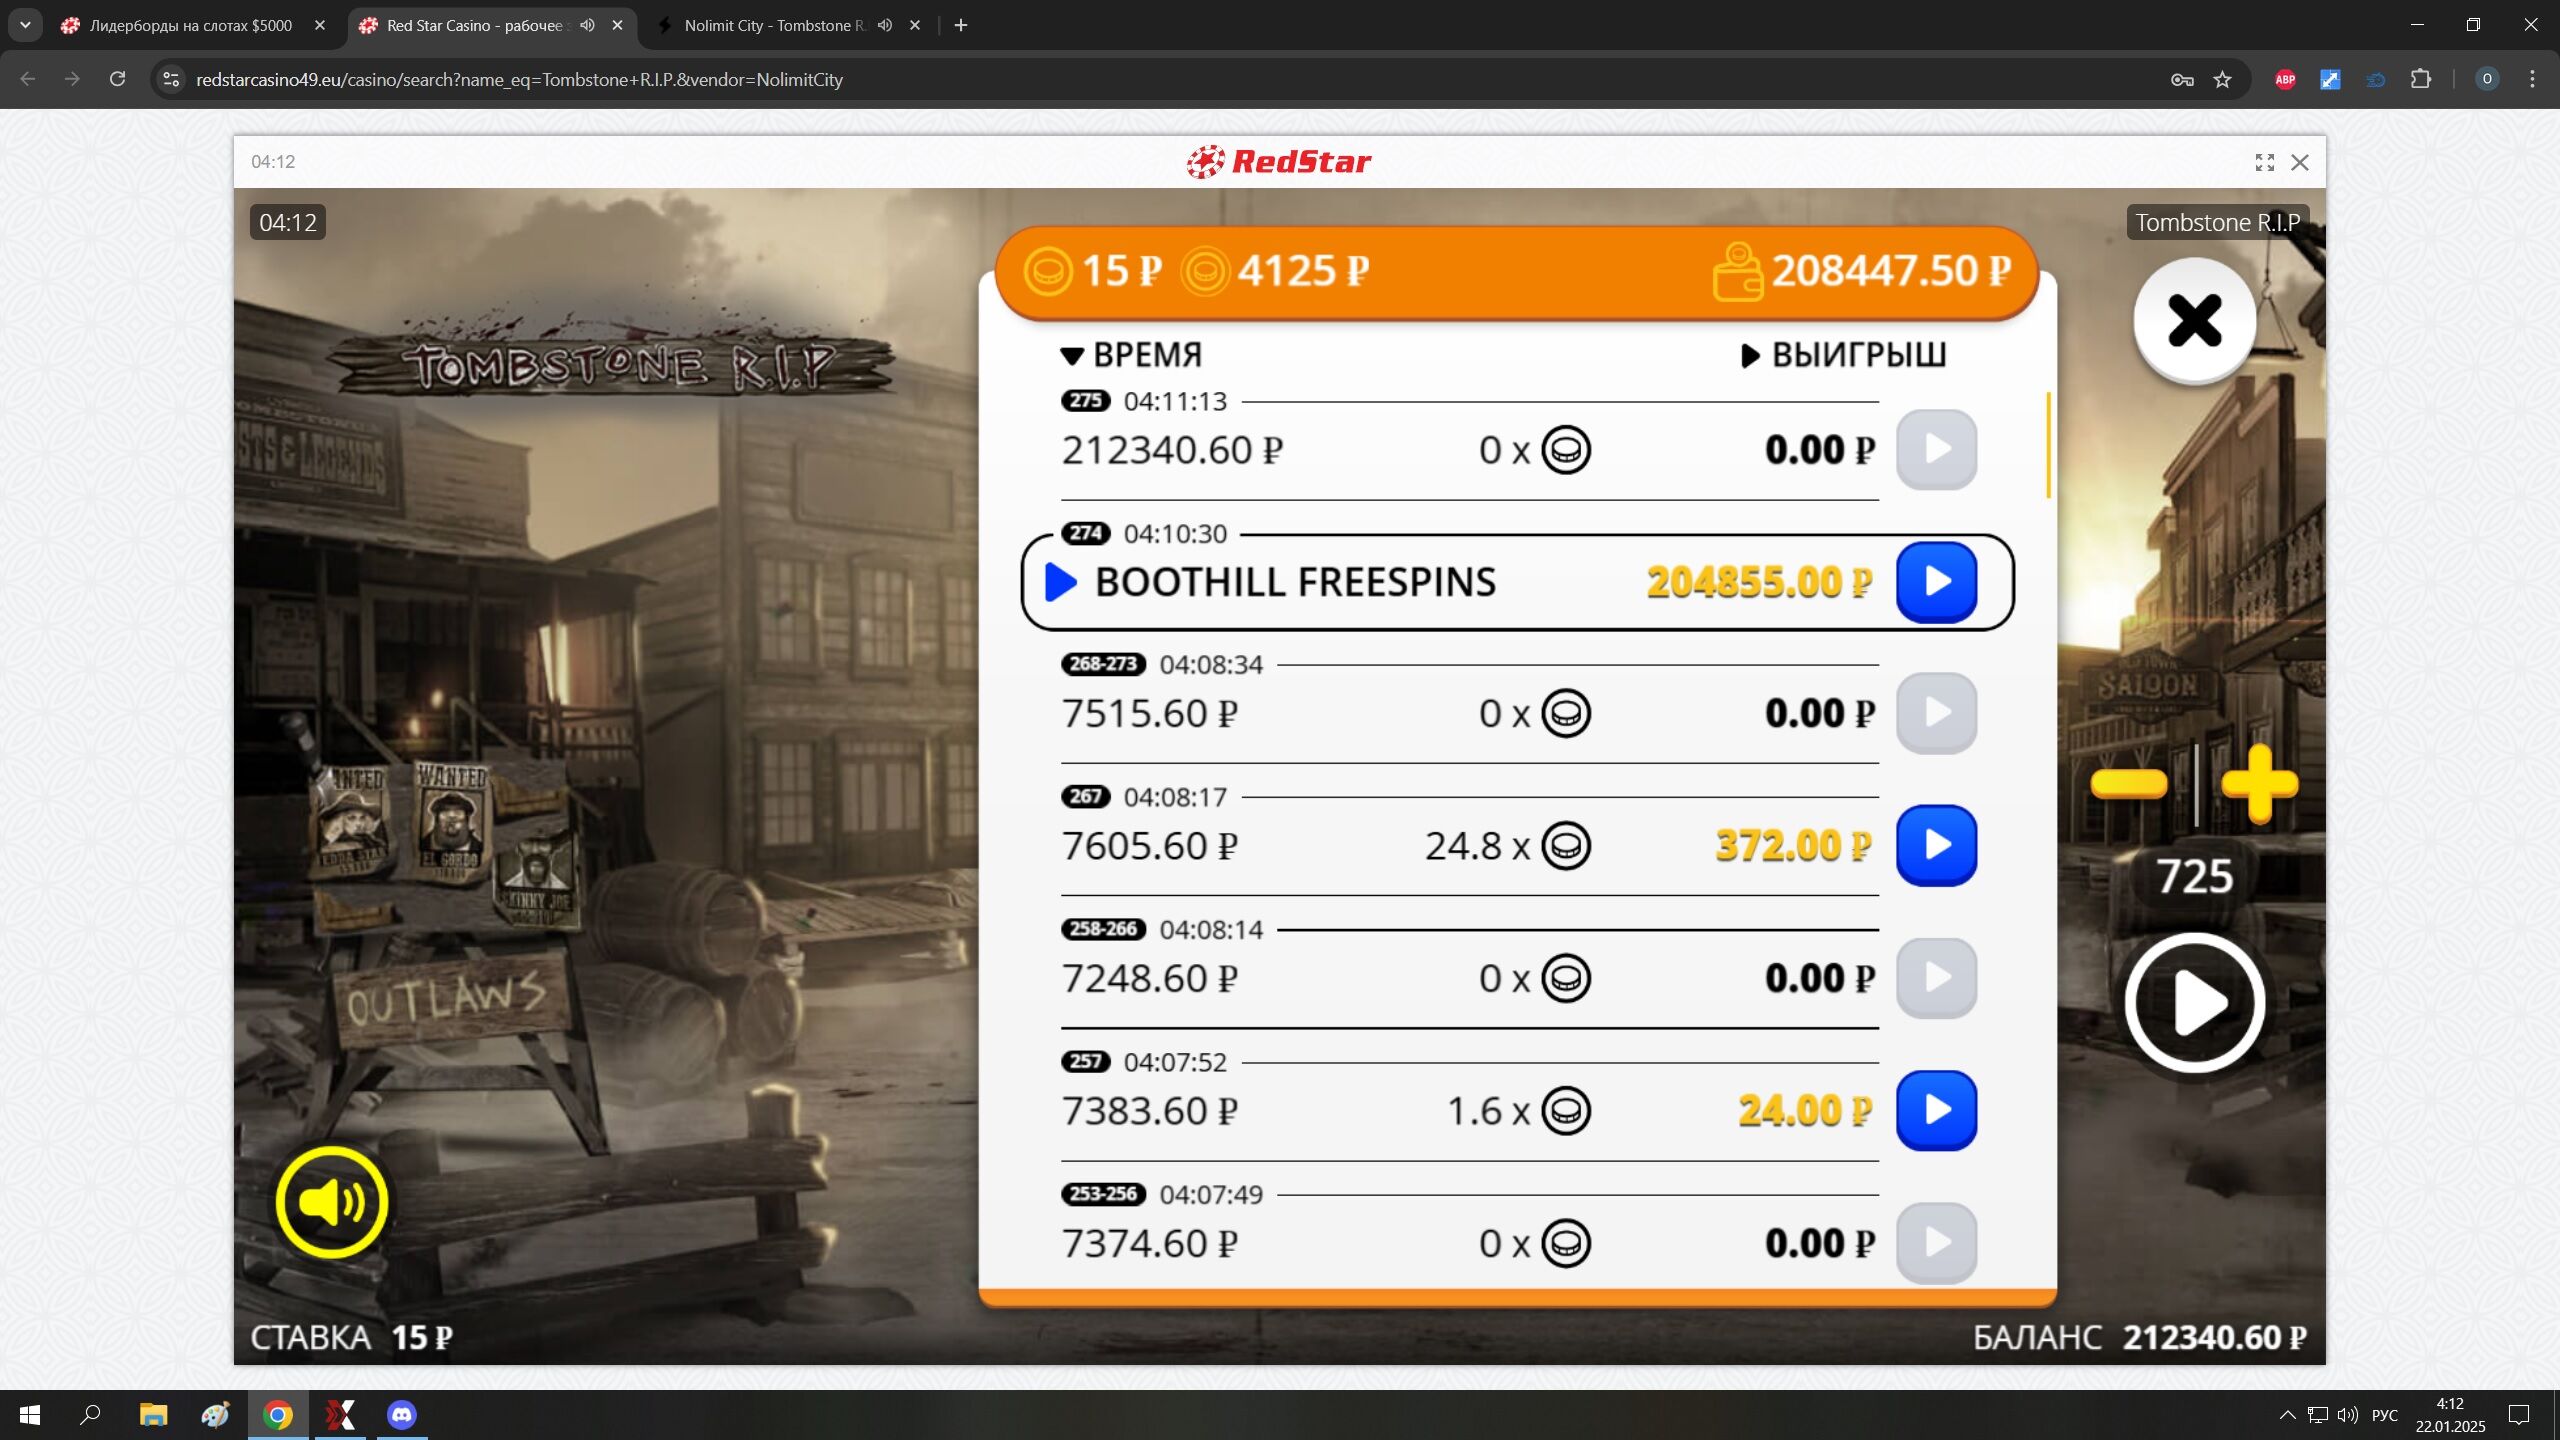
Task: Increase the value with the yellow plus
Action: point(2259,784)
